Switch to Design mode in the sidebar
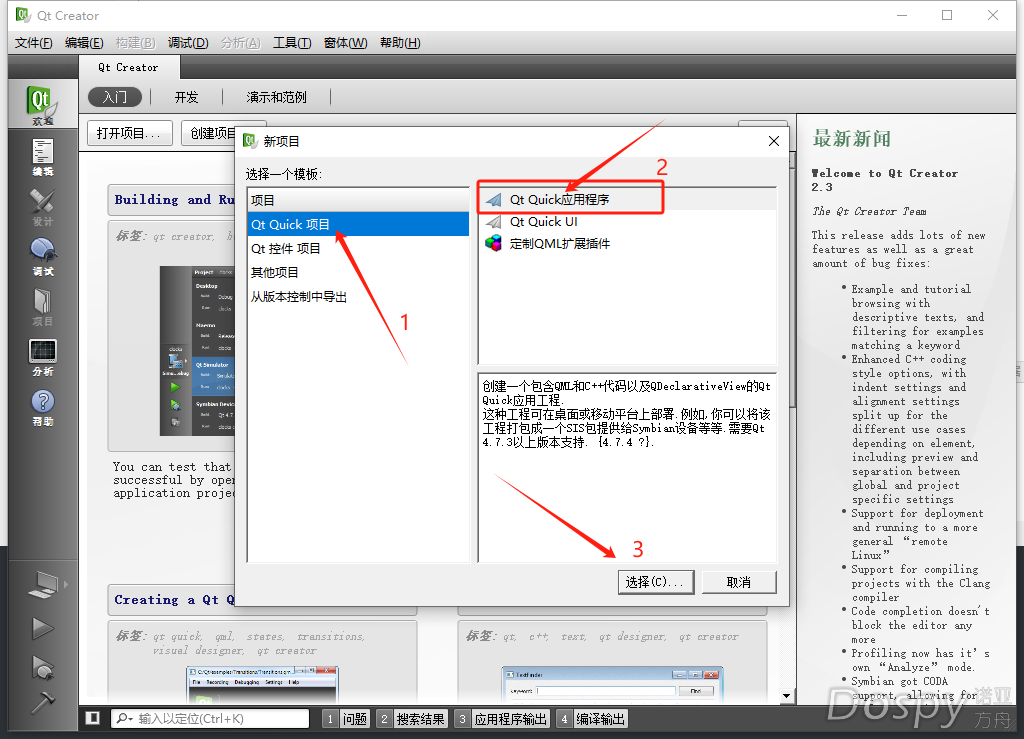Screen dimensions: 1024x739 [x=42, y=208]
